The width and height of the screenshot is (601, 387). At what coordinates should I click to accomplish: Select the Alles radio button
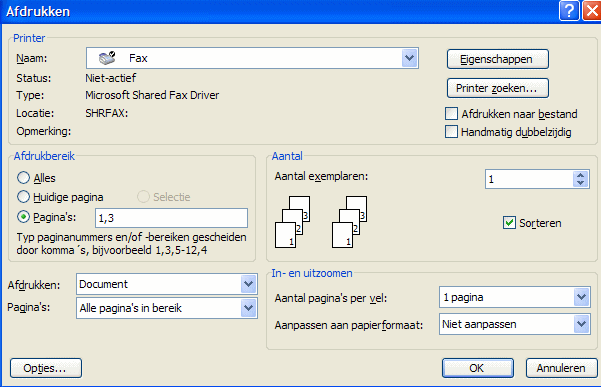(23, 178)
